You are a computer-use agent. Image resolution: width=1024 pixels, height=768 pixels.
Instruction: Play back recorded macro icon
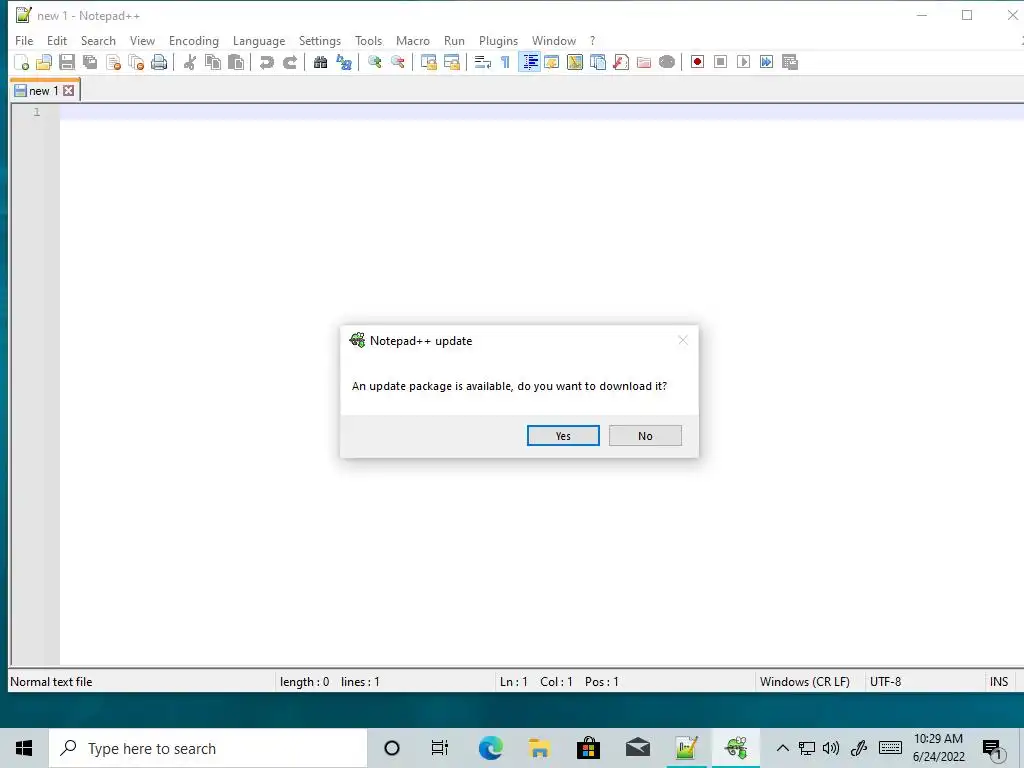743,62
